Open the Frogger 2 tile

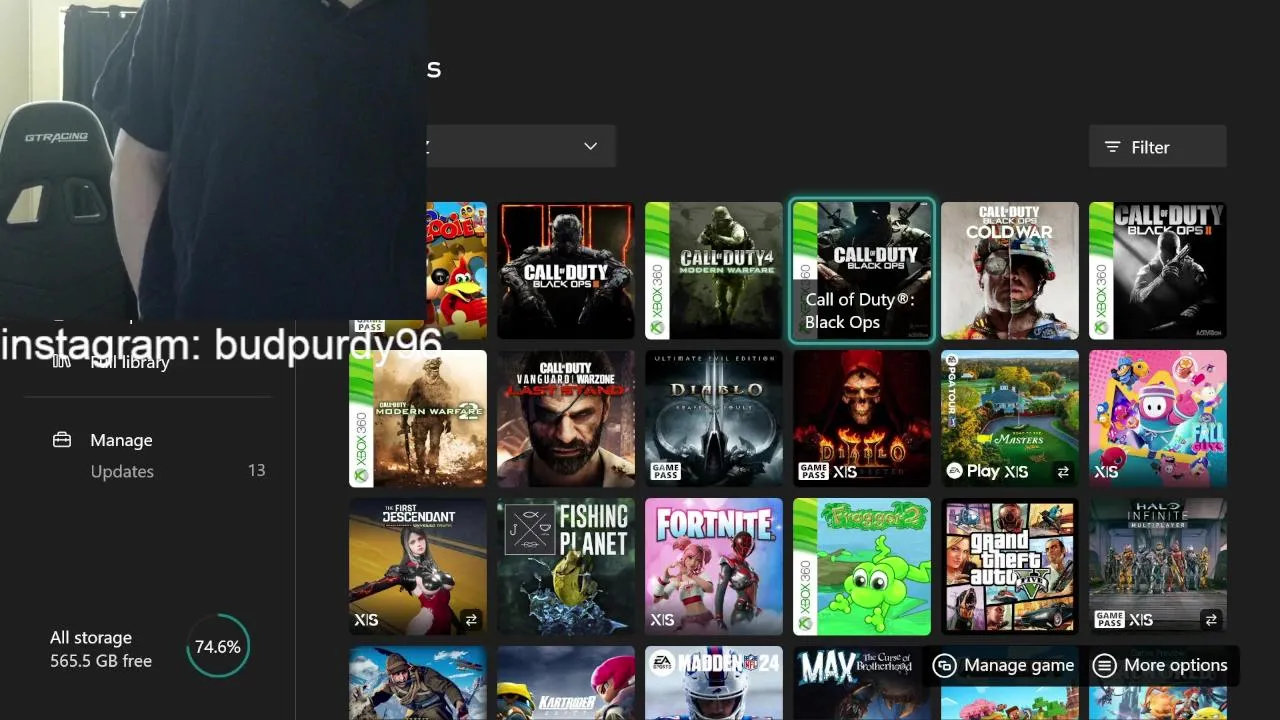862,566
